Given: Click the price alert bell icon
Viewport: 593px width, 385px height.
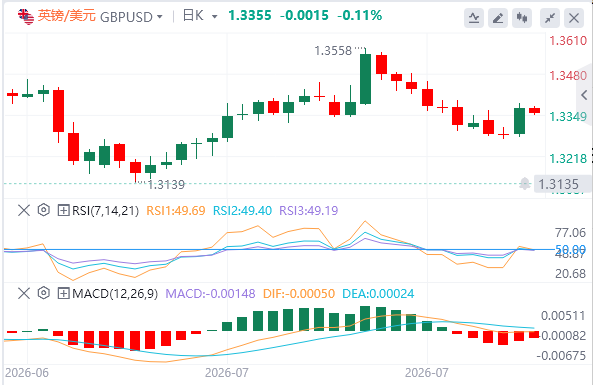Looking at the screenshot, I should coord(525,184).
